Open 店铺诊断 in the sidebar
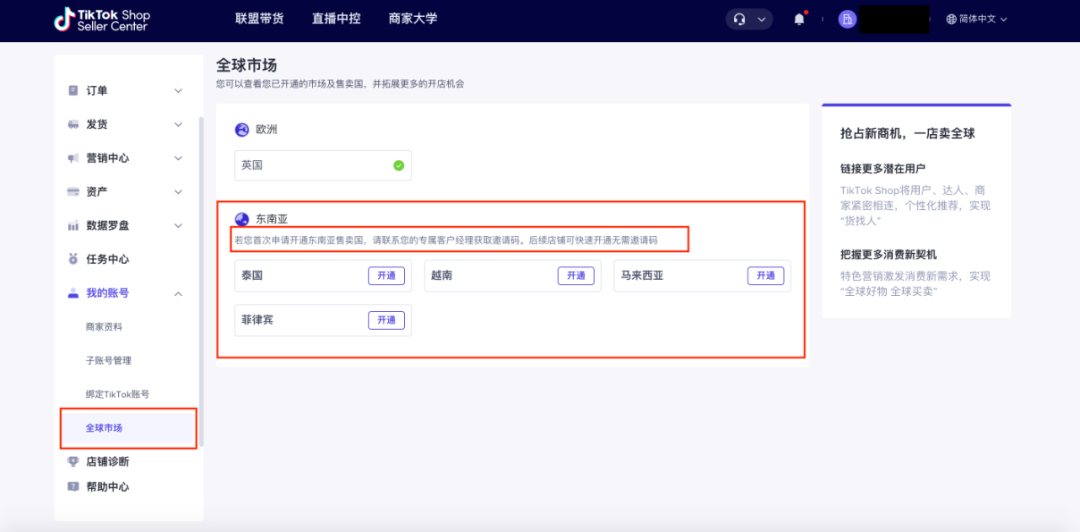1080x532 pixels. (x=107, y=462)
